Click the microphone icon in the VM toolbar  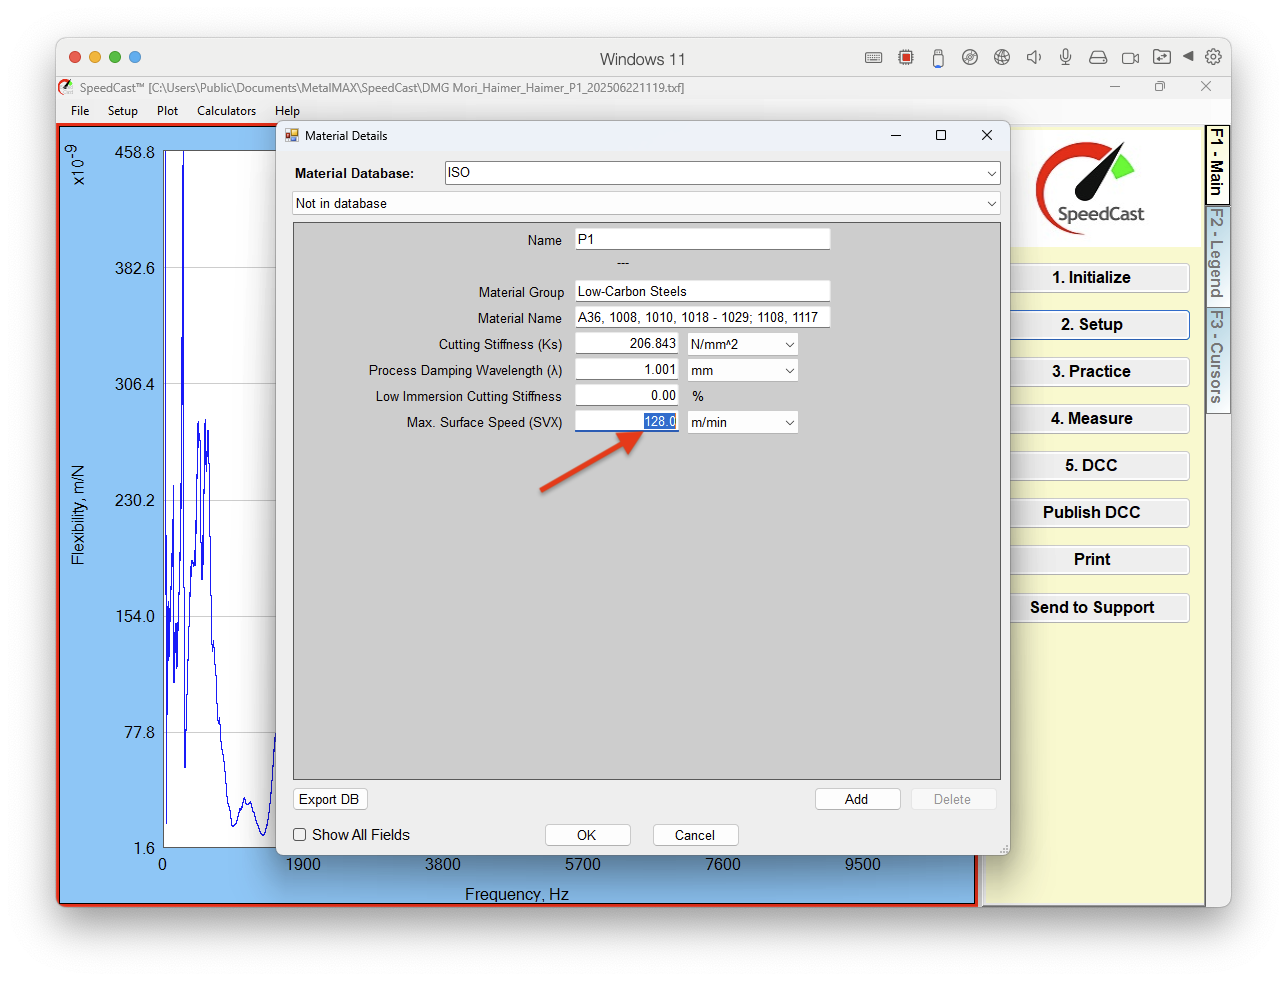[1066, 58]
